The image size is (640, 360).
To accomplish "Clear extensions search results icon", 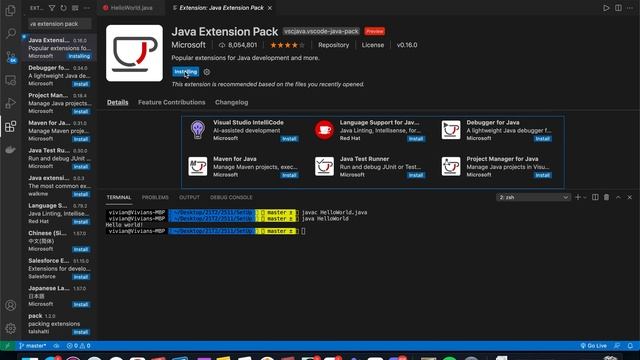I will tap(75, 8).
